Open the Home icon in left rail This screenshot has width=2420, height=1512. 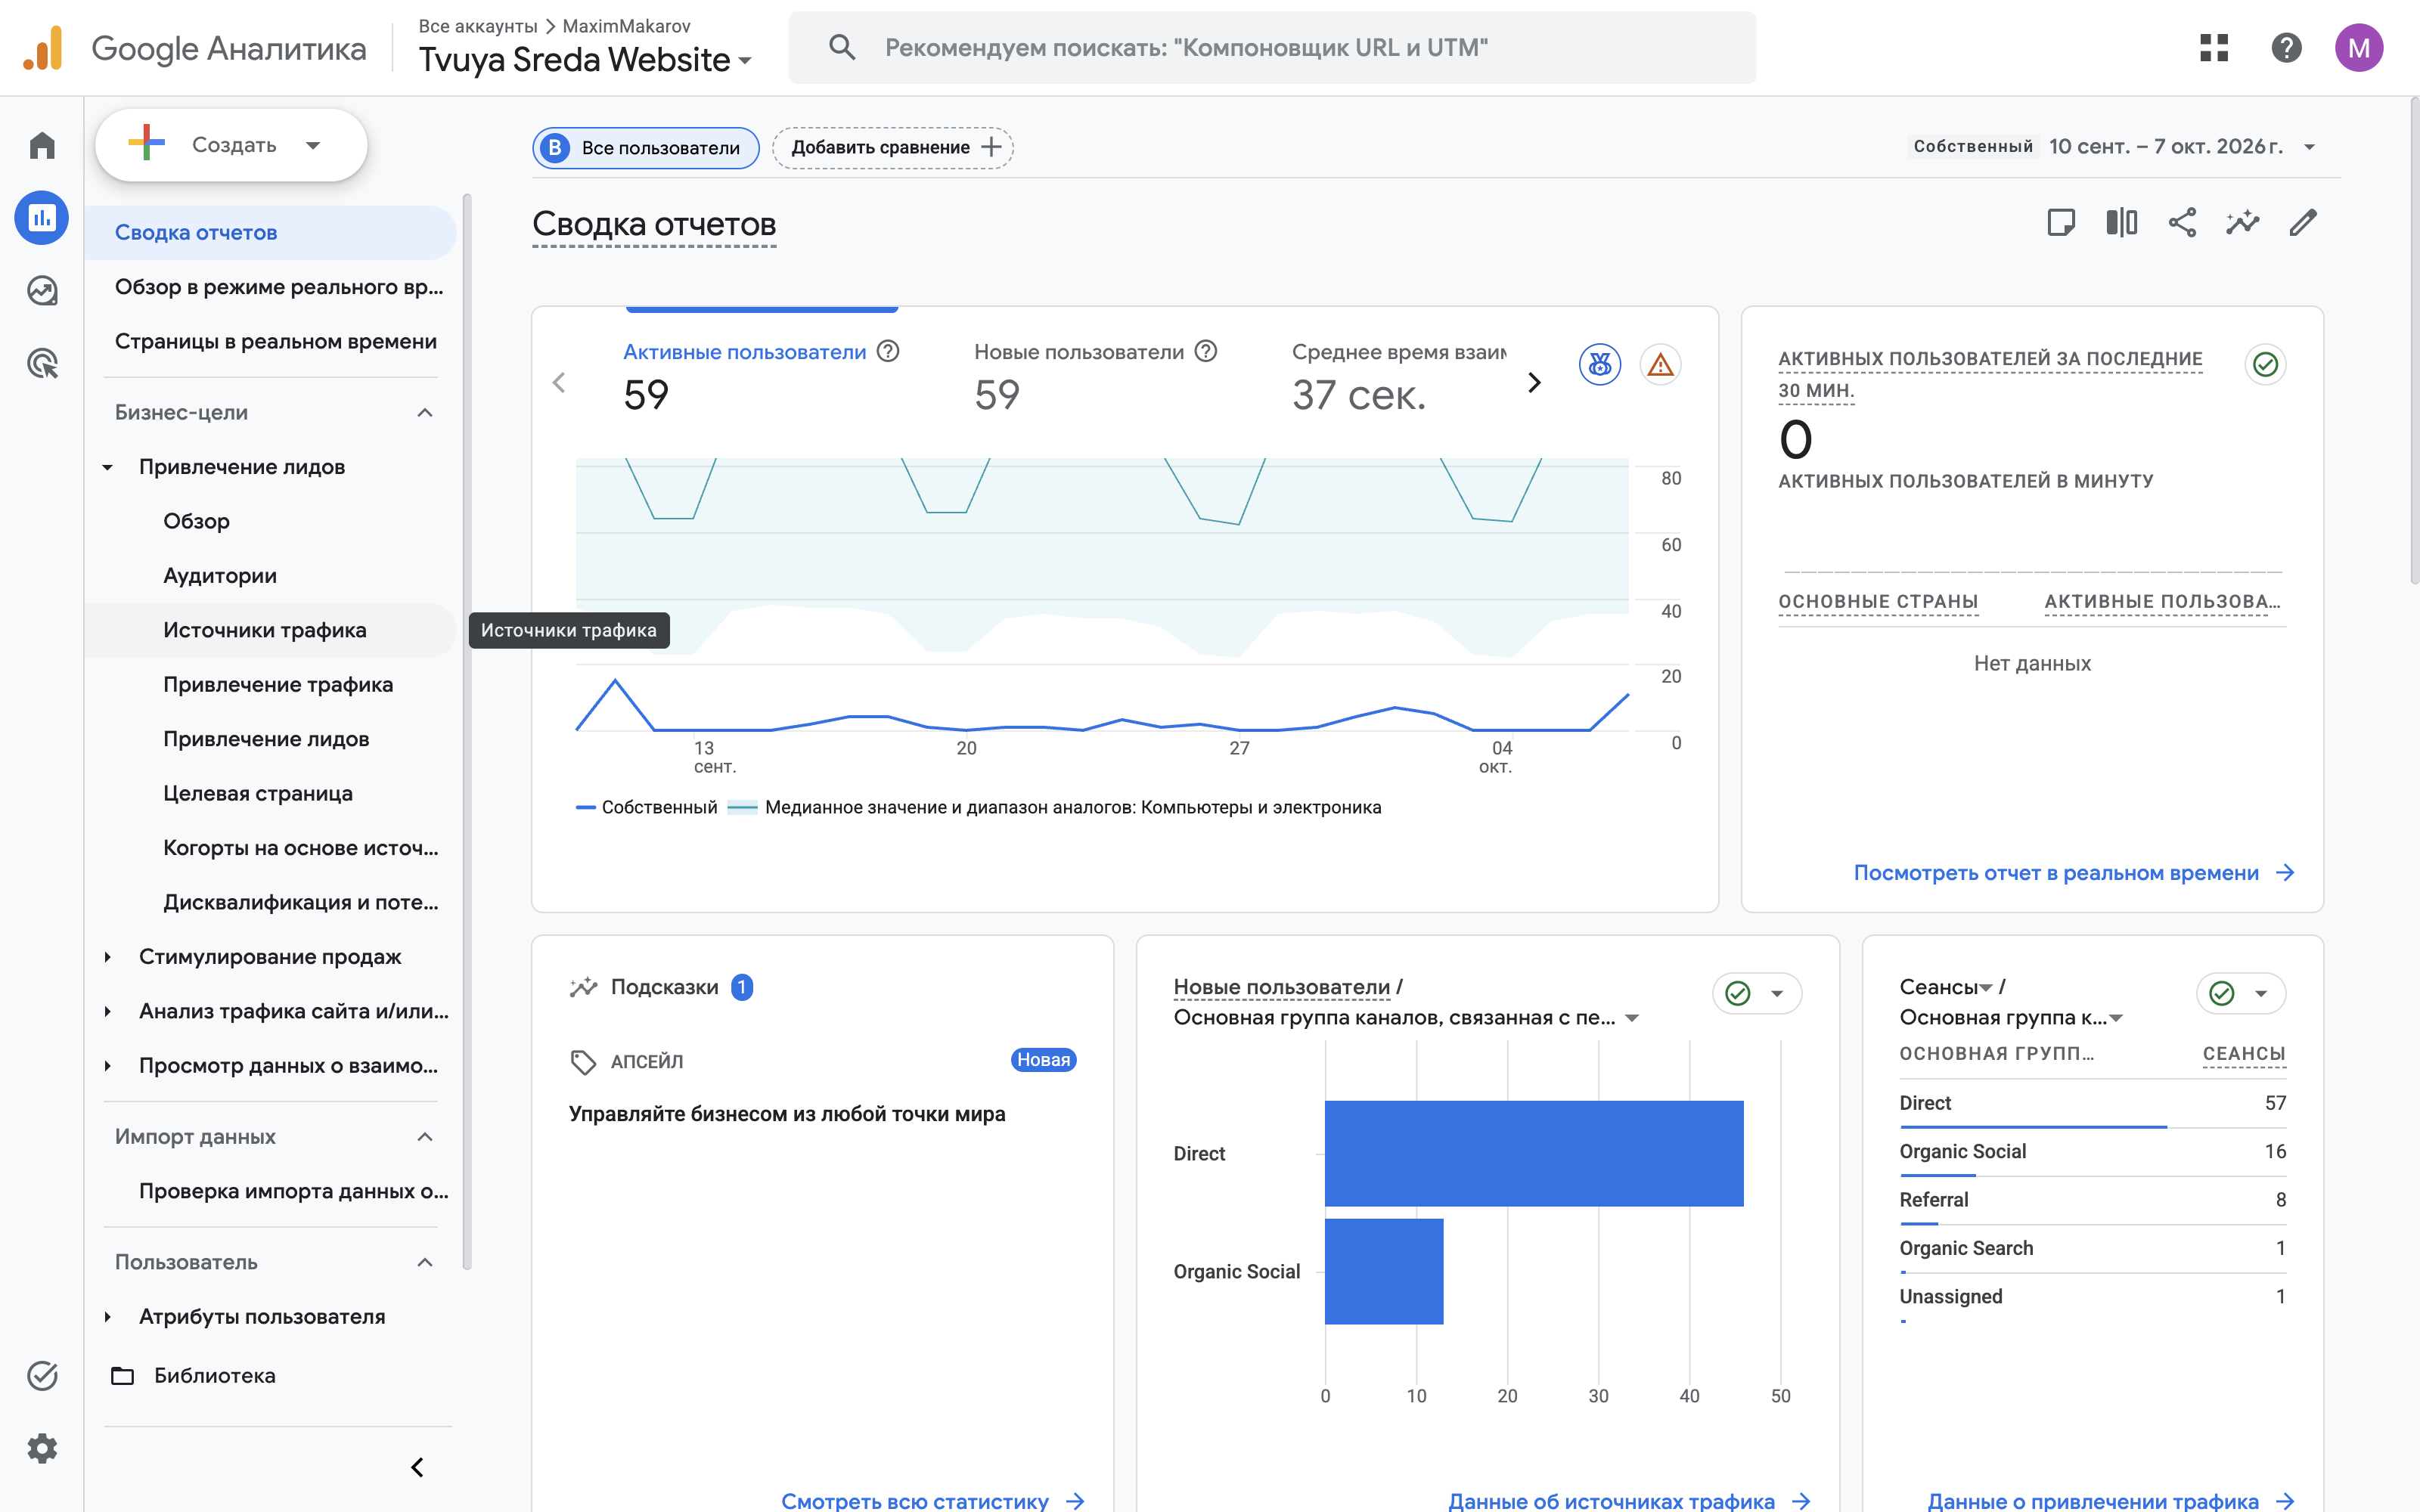point(42,146)
